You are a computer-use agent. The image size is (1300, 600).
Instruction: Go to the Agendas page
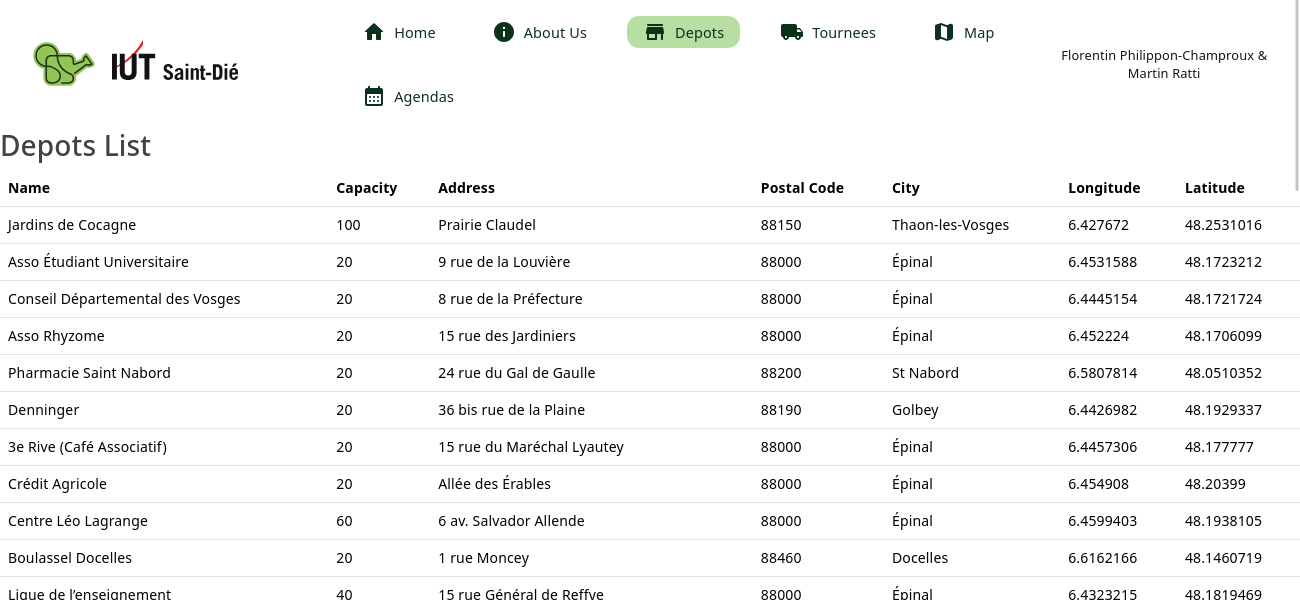[423, 97]
